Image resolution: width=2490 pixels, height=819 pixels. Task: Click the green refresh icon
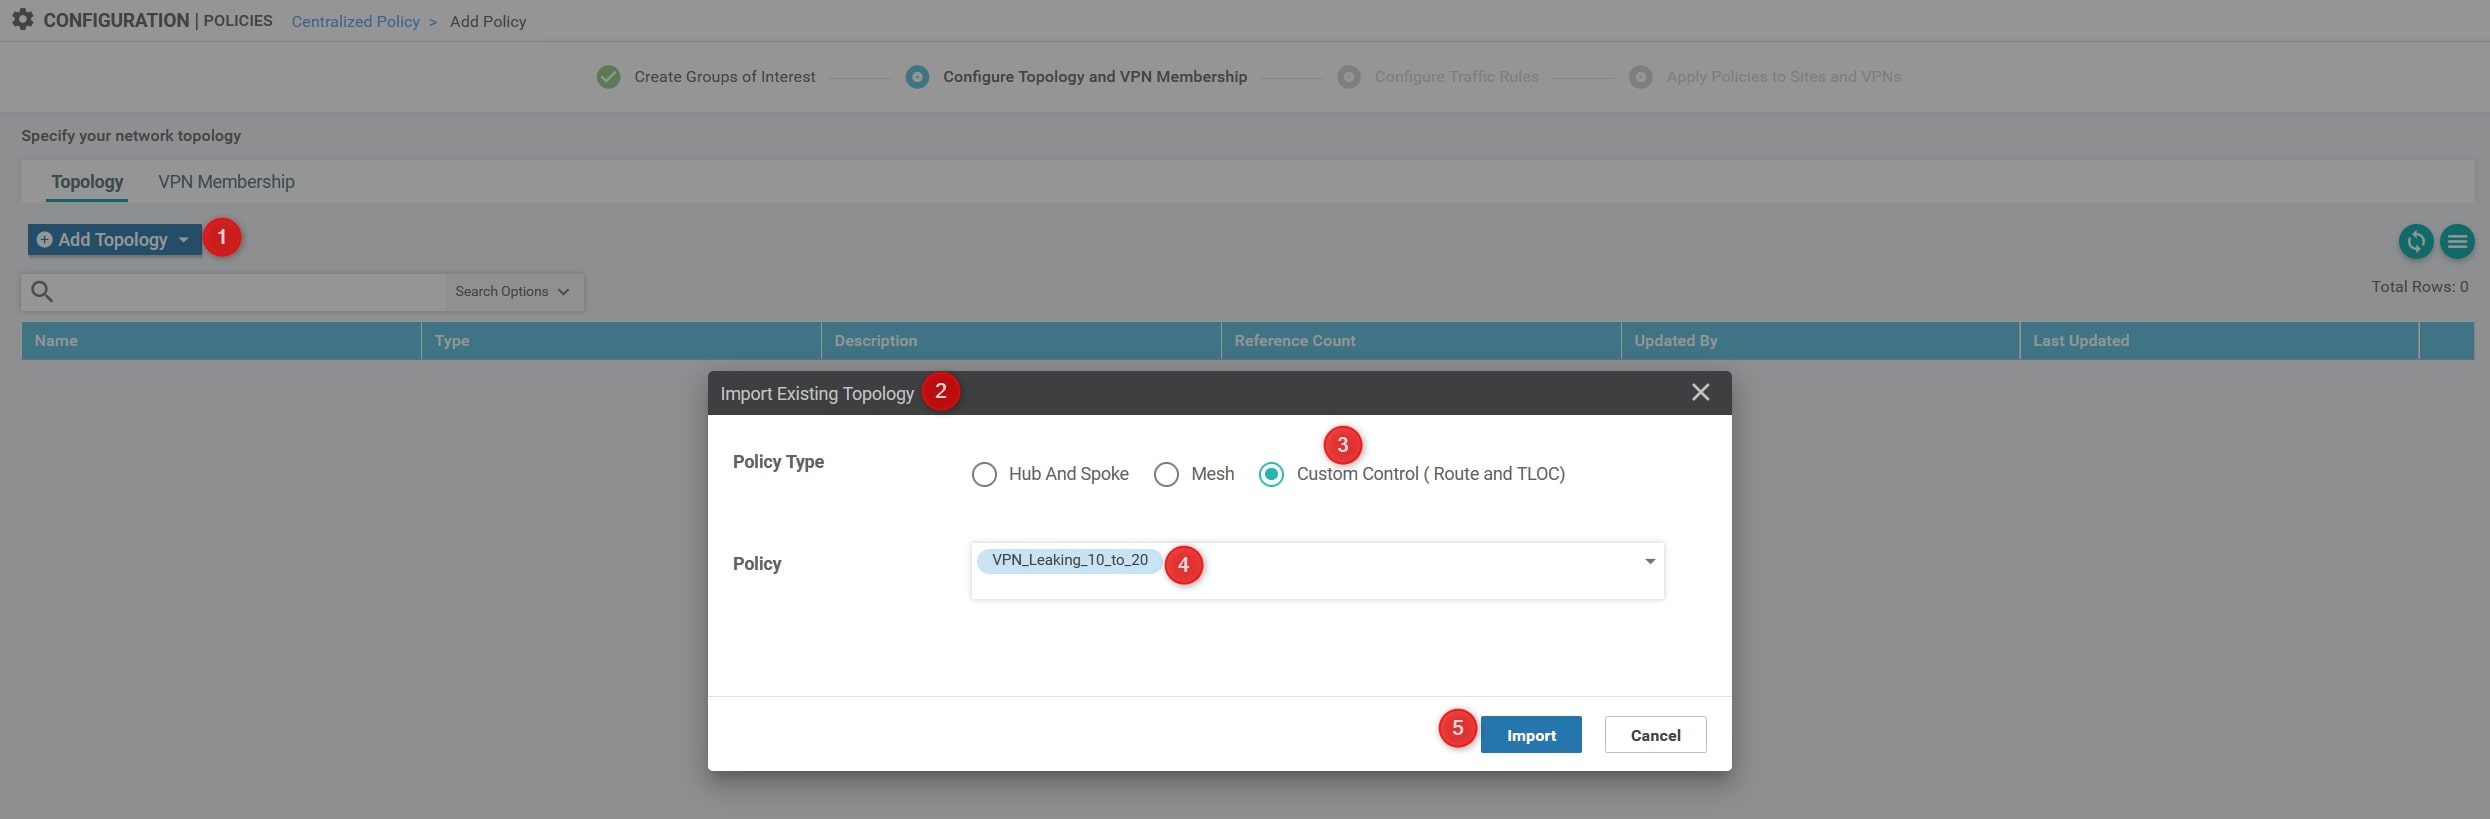pyautogui.click(x=2415, y=241)
